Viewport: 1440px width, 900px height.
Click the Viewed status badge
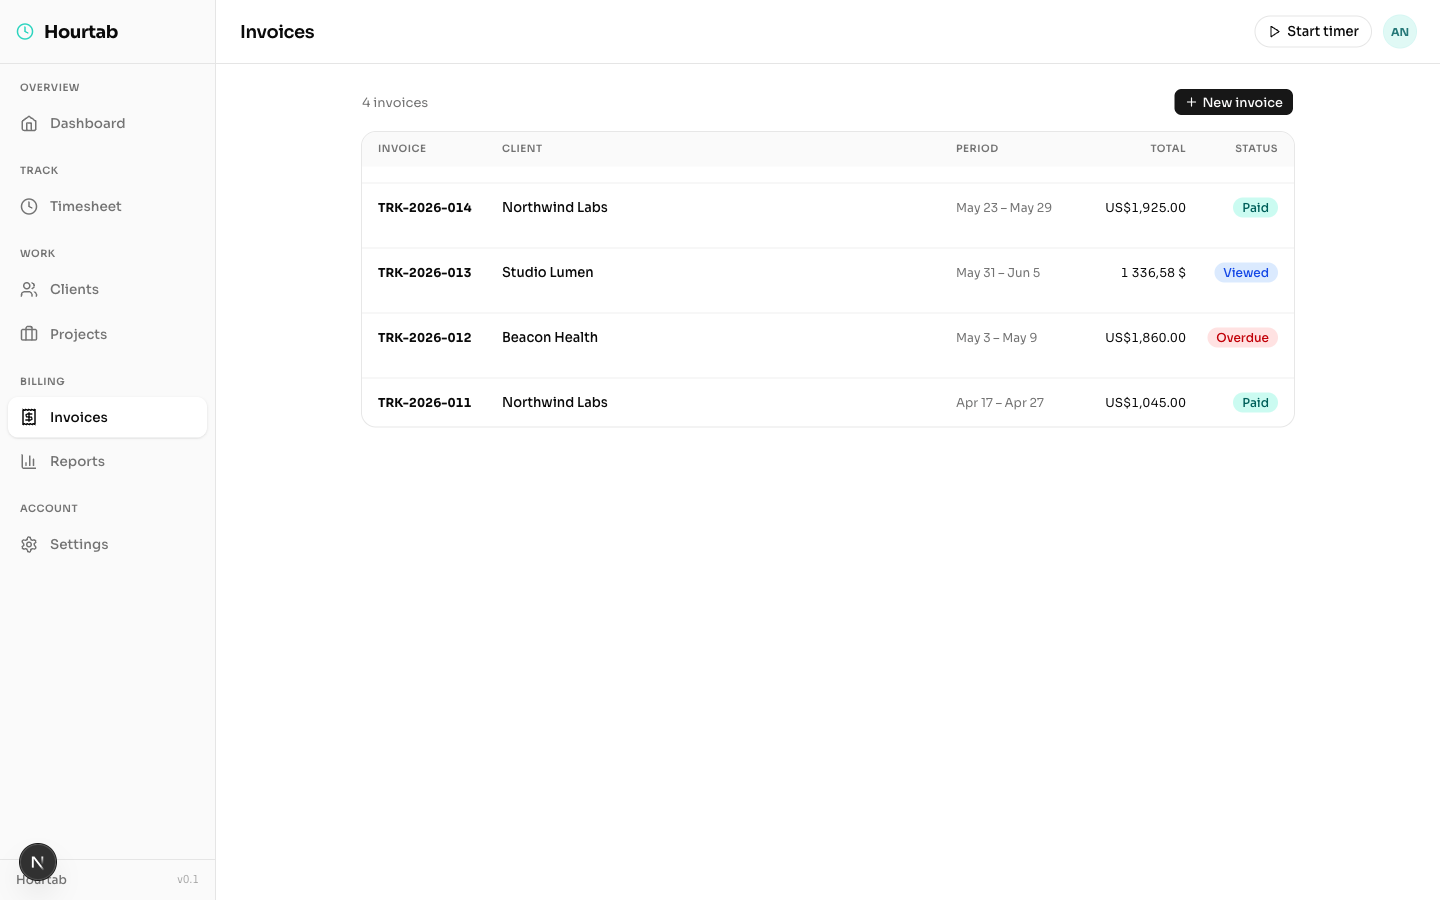1246,273
